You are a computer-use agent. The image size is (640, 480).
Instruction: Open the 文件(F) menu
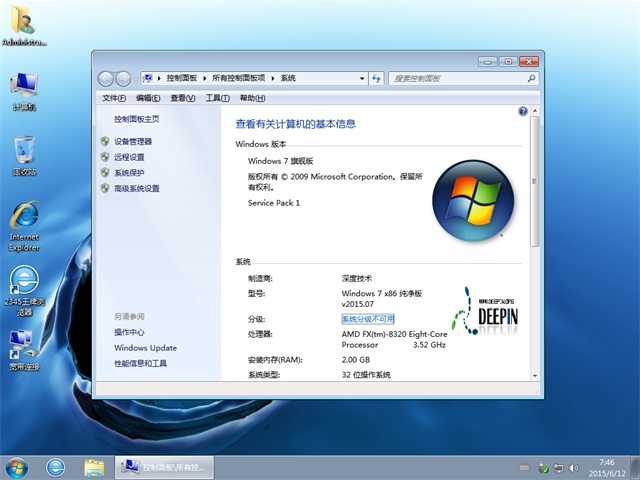click(114, 98)
